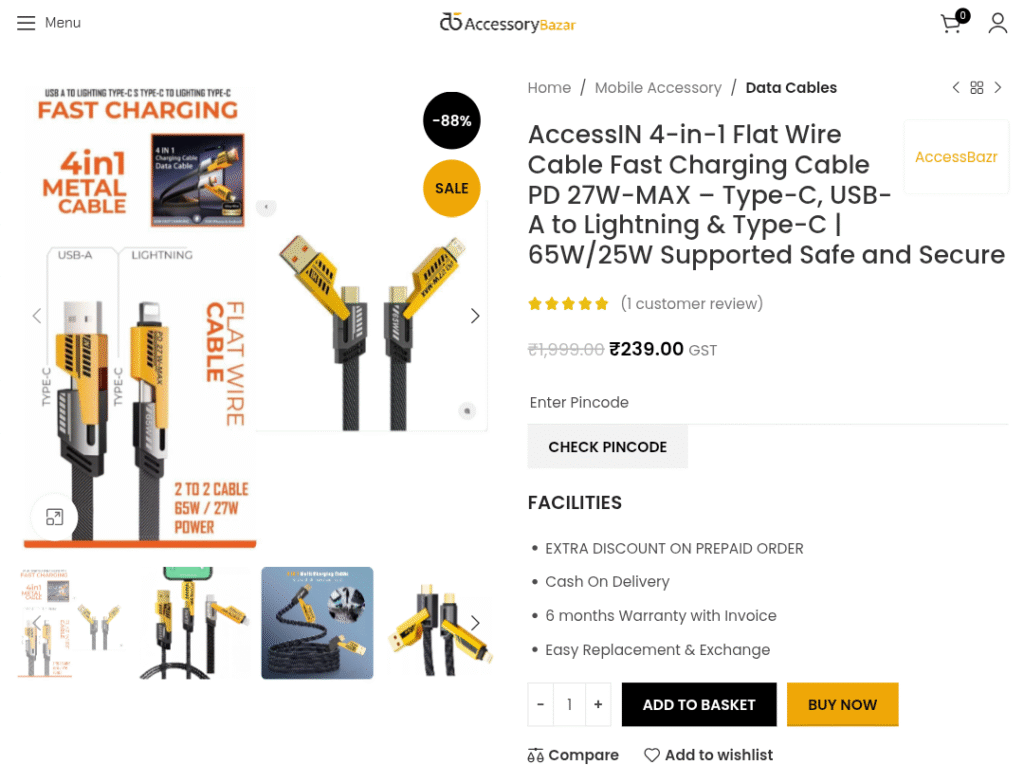The width and height of the screenshot is (1024, 783).
Task: Advance thumbnail strip with right arrow
Action: pos(475,623)
